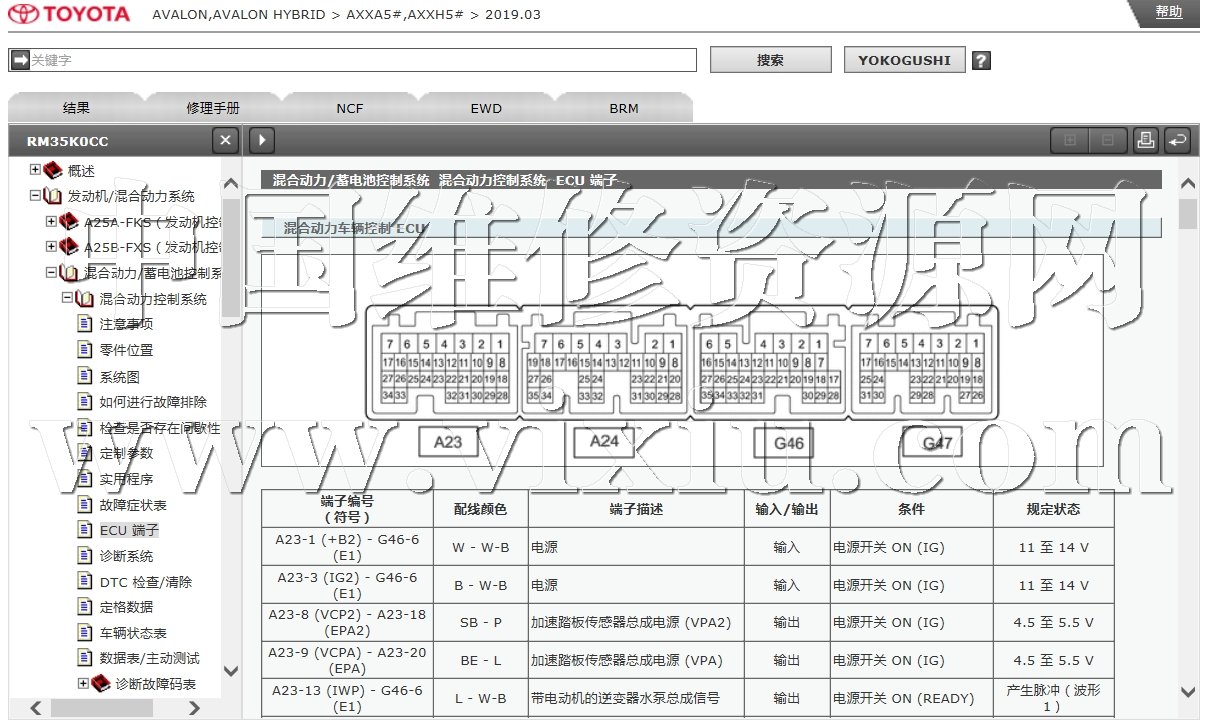Click the print icon in the toolbar
Screen dimensions: 1205x723
click(x=1145, y=141)
